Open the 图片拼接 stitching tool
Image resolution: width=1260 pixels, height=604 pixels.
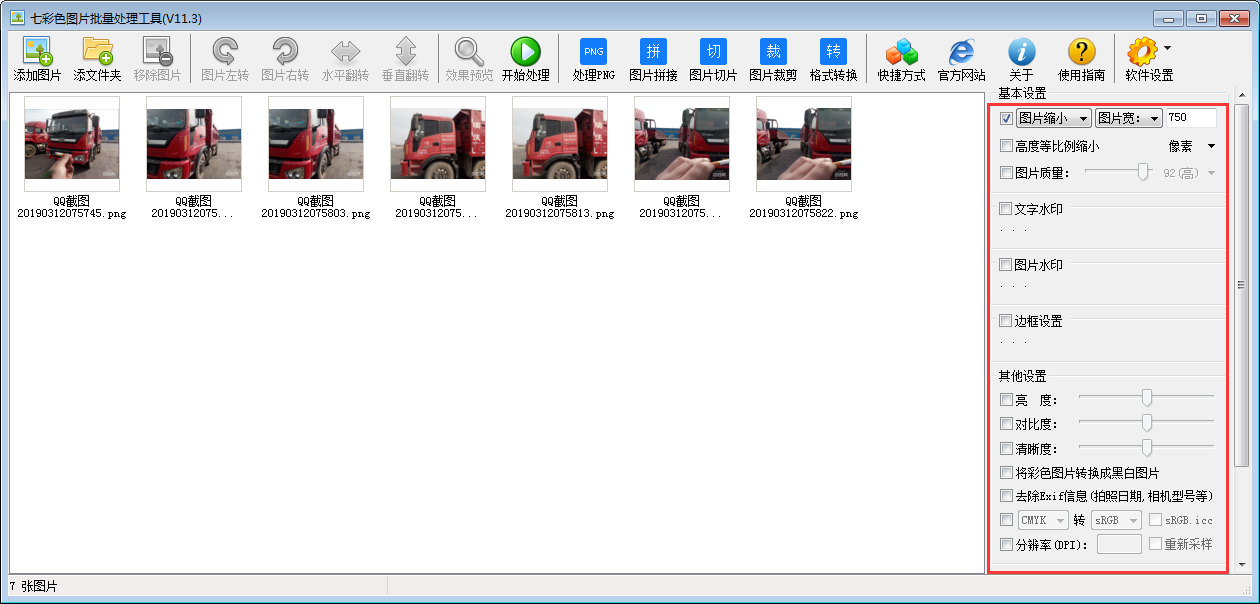(653, 53)
